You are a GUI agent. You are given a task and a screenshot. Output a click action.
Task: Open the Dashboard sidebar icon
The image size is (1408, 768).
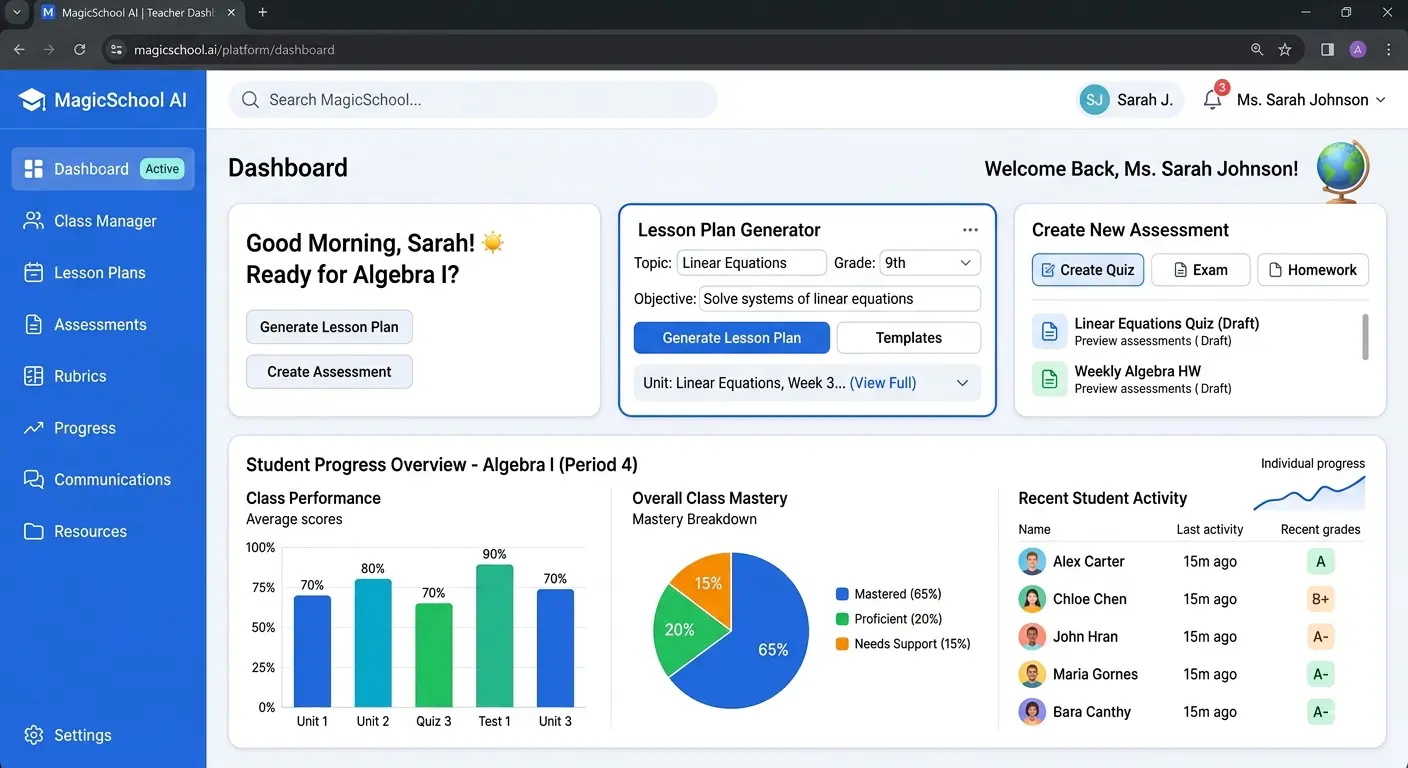click(32, 168)
